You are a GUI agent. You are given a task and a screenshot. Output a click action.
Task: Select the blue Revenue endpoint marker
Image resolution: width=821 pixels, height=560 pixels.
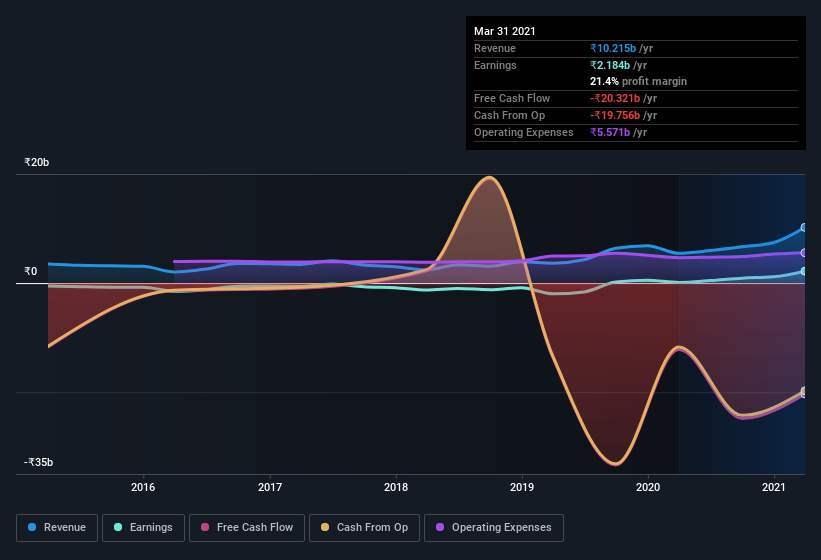804,228
